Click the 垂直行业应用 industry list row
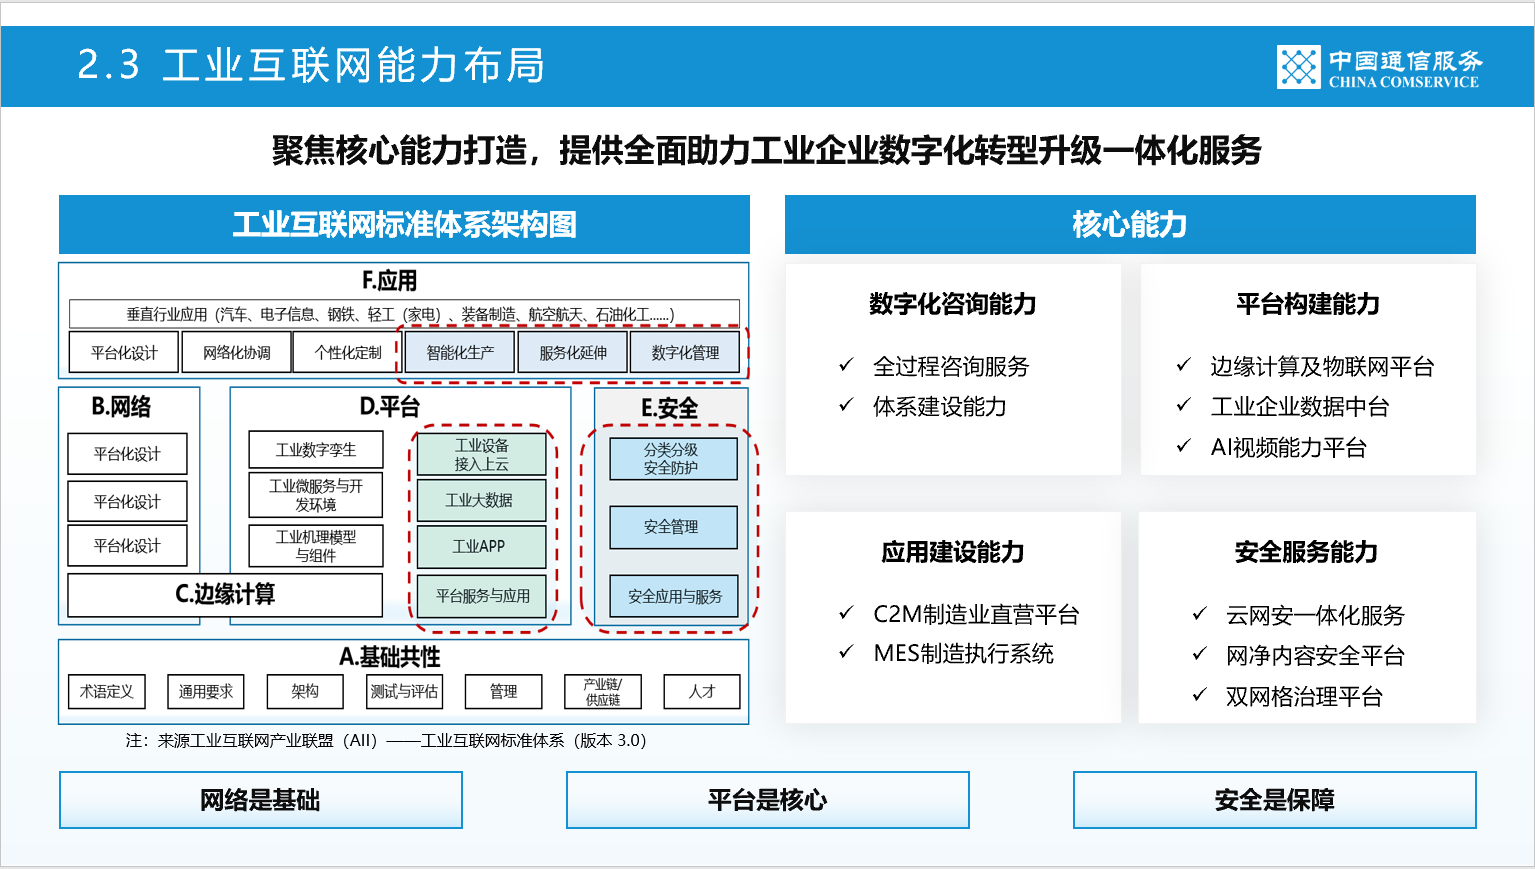 coord(404,314)
